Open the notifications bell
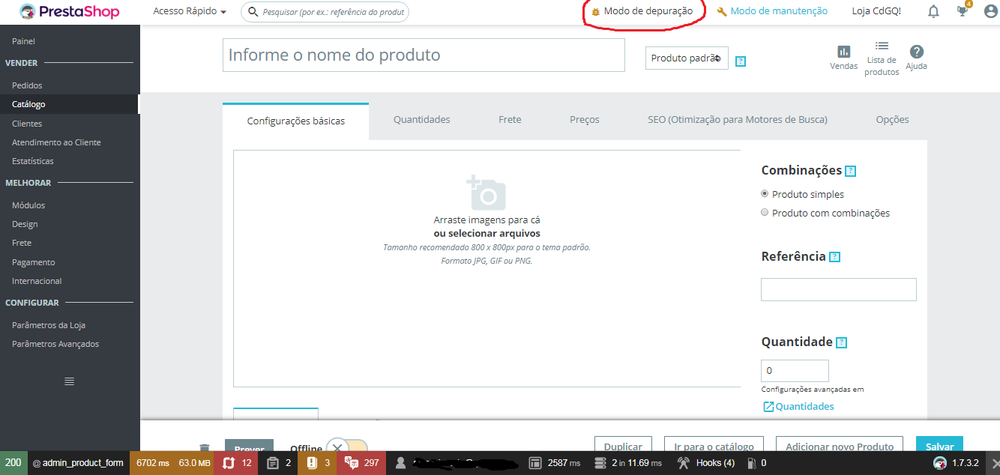This screenshot has width=1000, height=475. click(933, 11)
